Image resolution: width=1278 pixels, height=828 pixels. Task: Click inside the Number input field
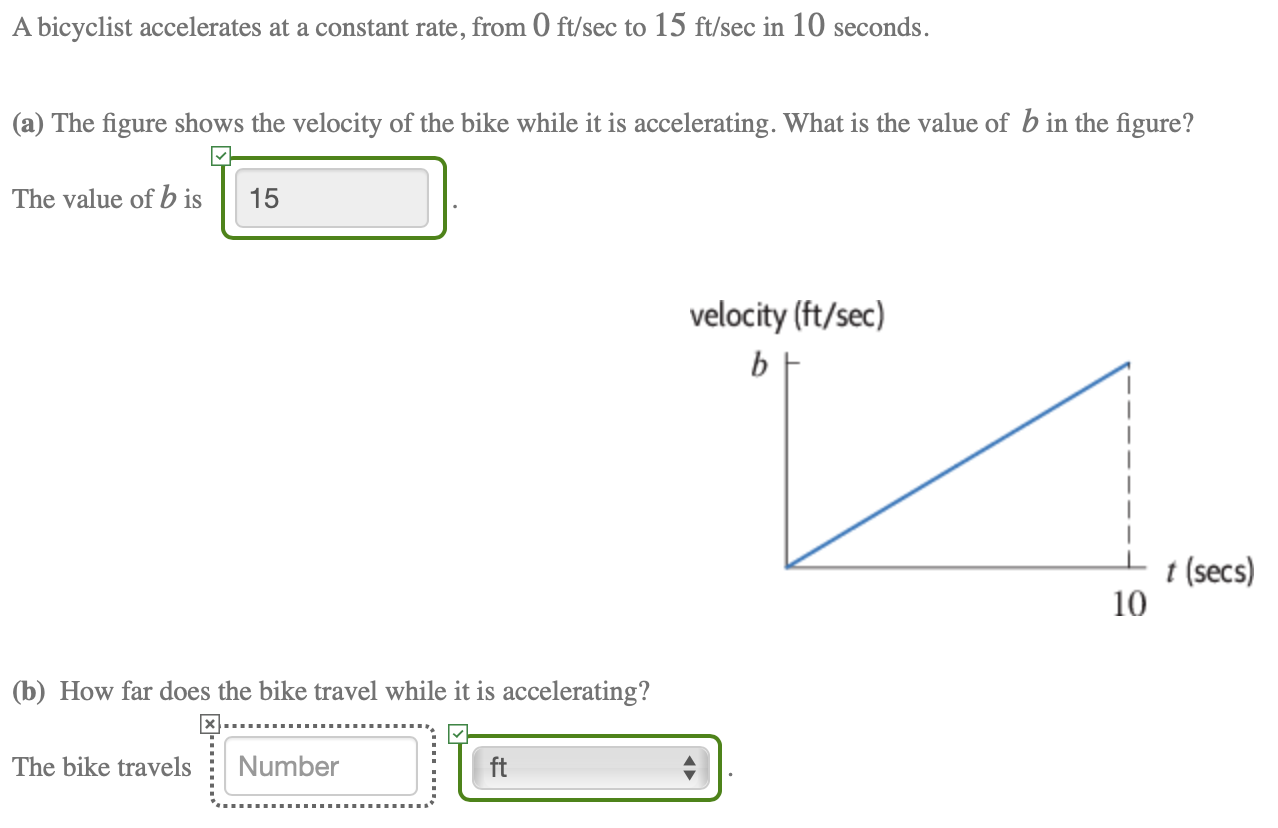[x=321, y=766]
